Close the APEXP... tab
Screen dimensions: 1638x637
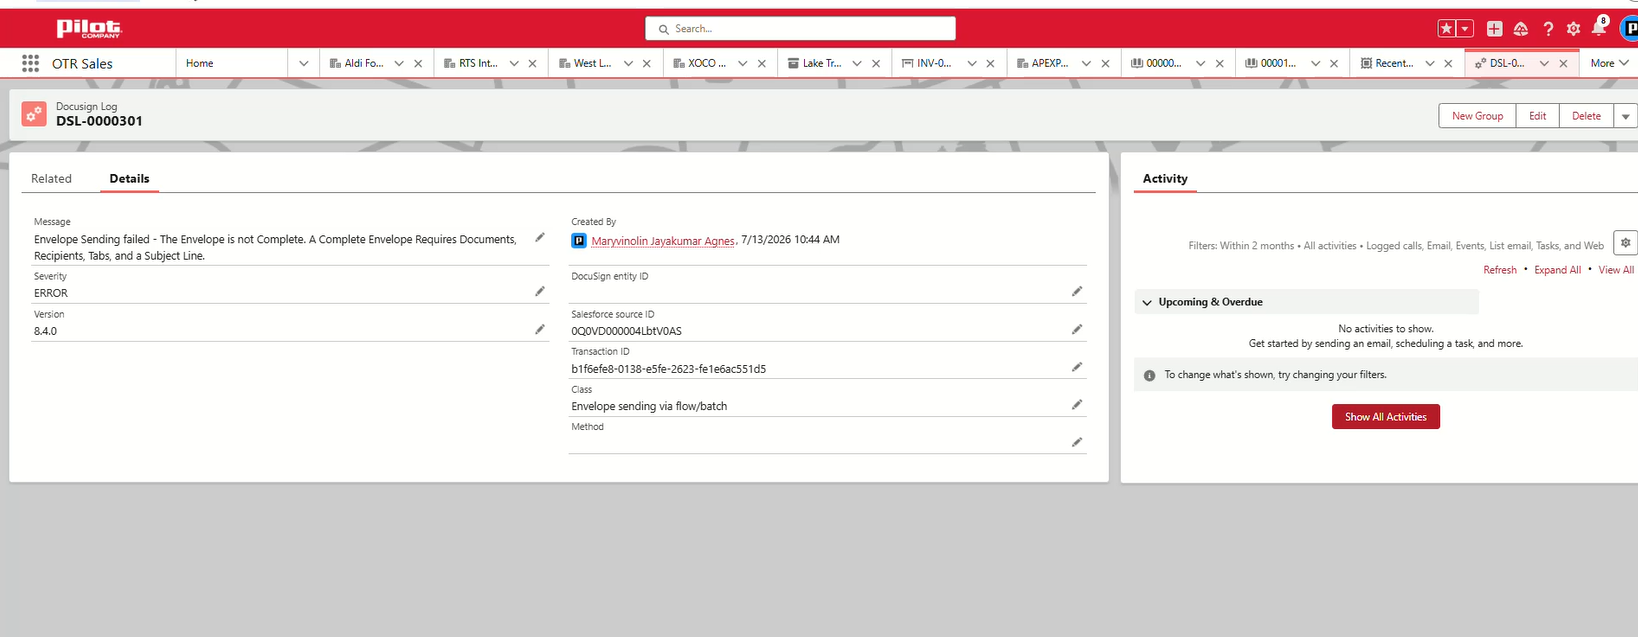pos(1105,63)
